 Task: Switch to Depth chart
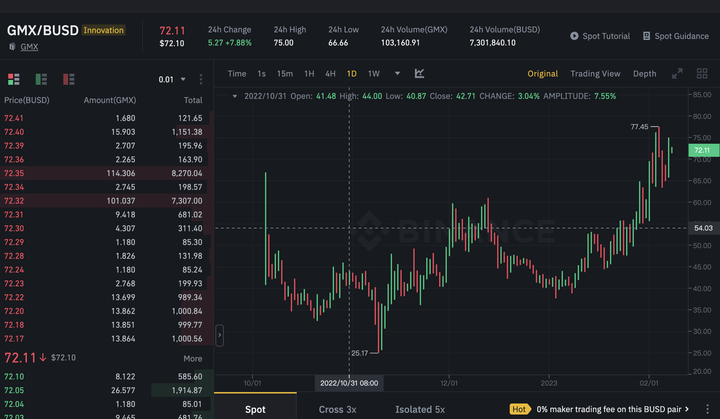coord(645,74)
